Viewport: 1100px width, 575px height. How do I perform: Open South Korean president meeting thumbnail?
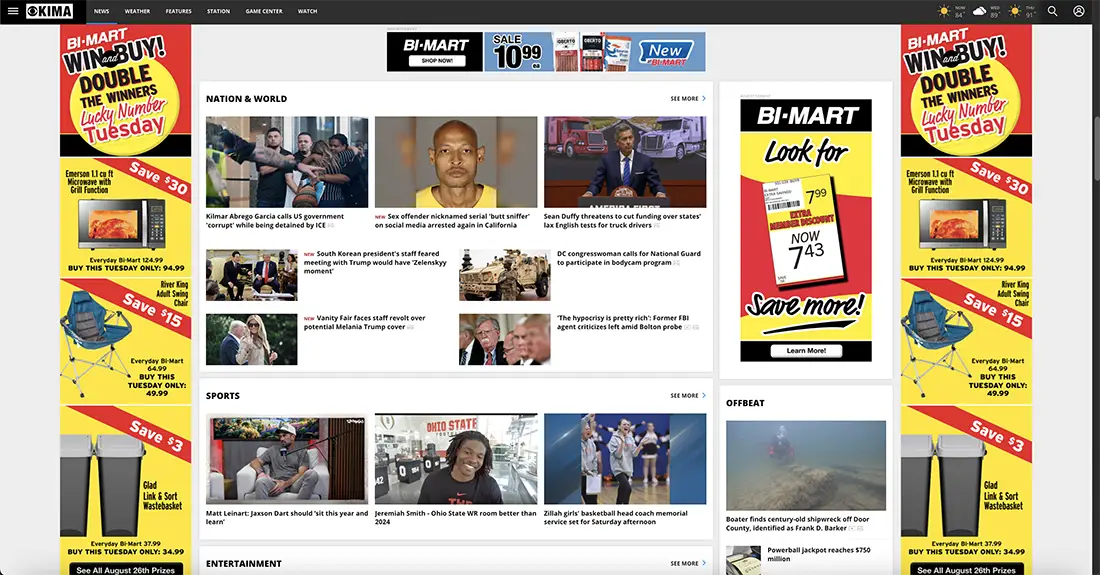(x=251, y=275)
